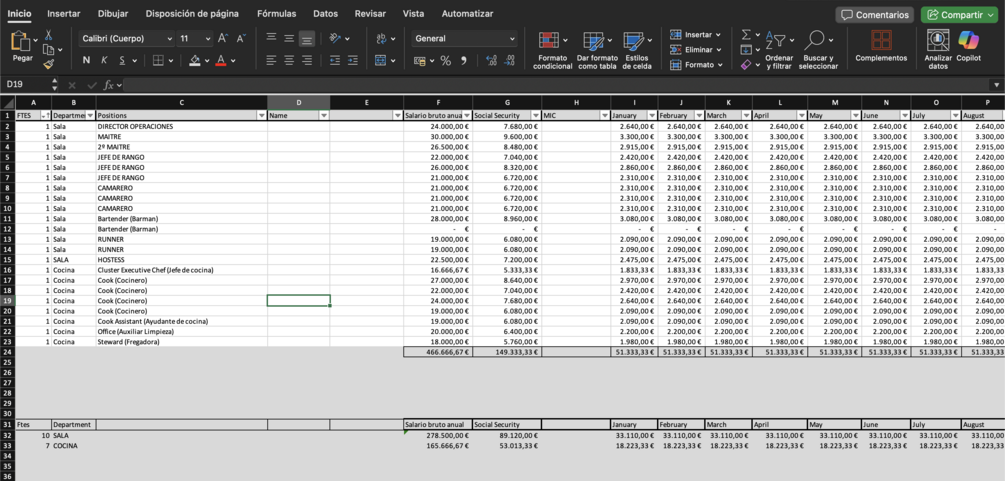Click the AutoSum sigma icon
1005x481 pixels.
[746, 35]
